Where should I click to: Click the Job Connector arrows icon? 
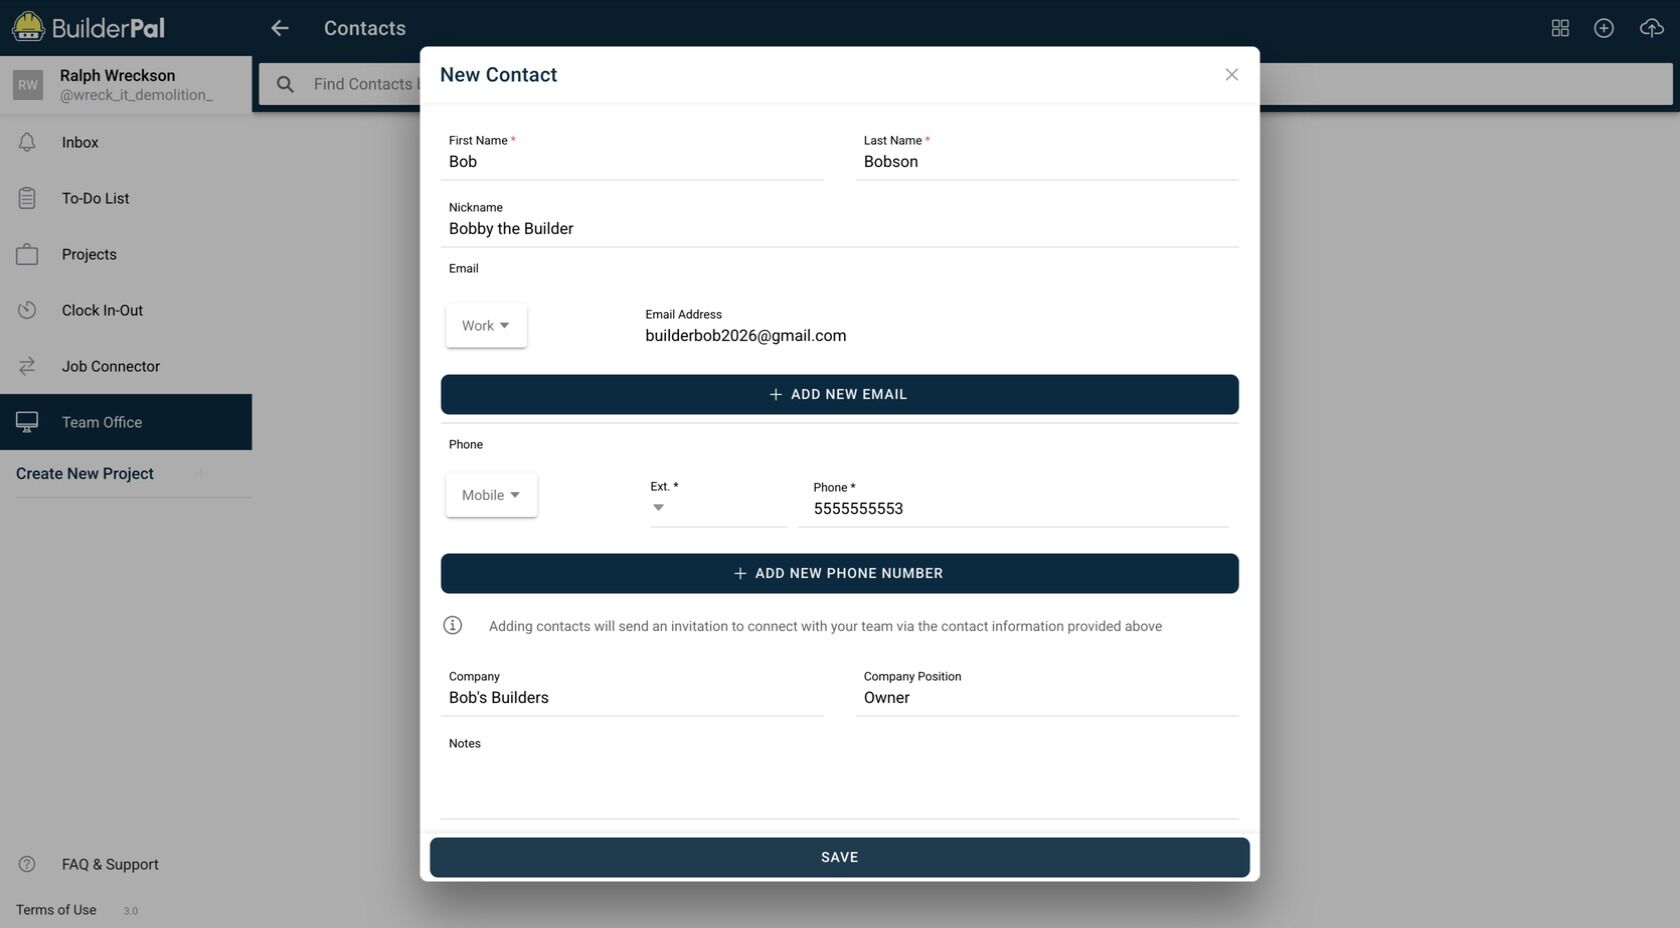click(x=27, y=366)
